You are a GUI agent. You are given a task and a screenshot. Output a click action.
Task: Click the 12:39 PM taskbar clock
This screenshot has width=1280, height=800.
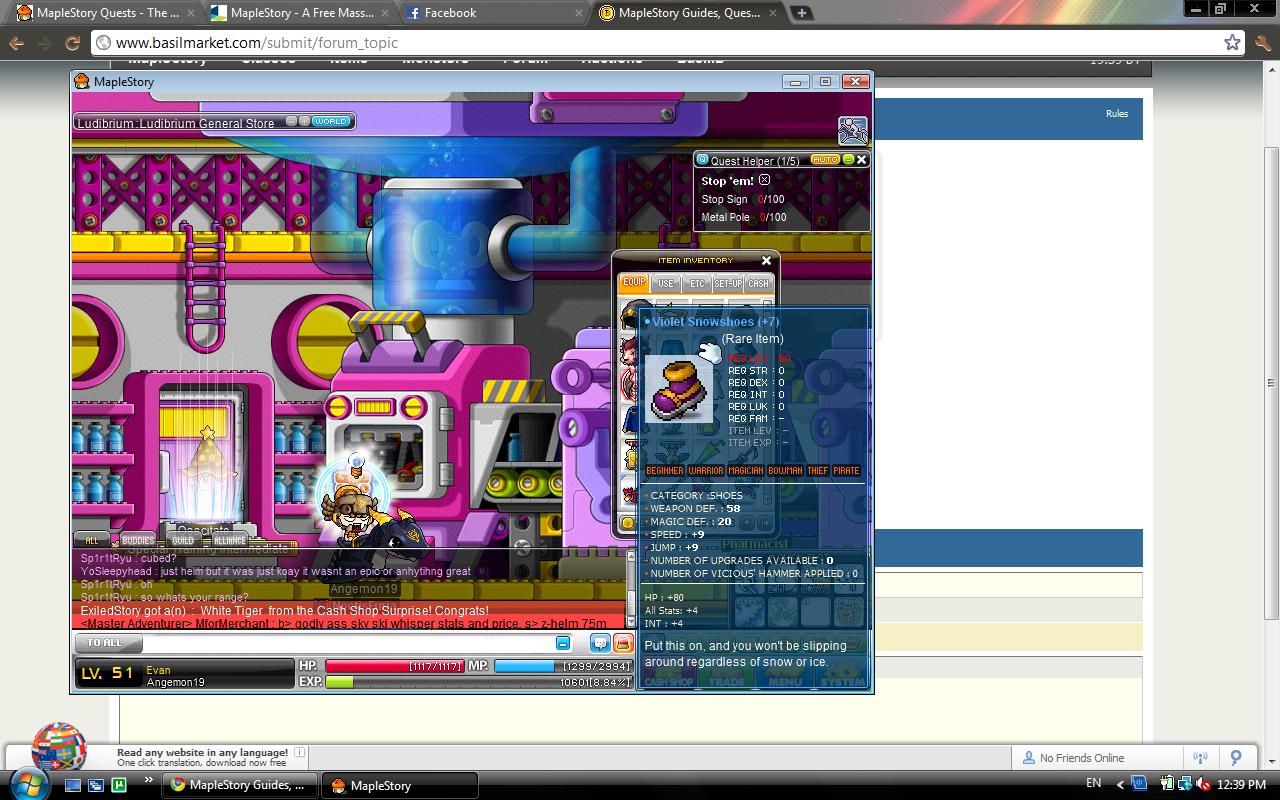click(1241, 785)
